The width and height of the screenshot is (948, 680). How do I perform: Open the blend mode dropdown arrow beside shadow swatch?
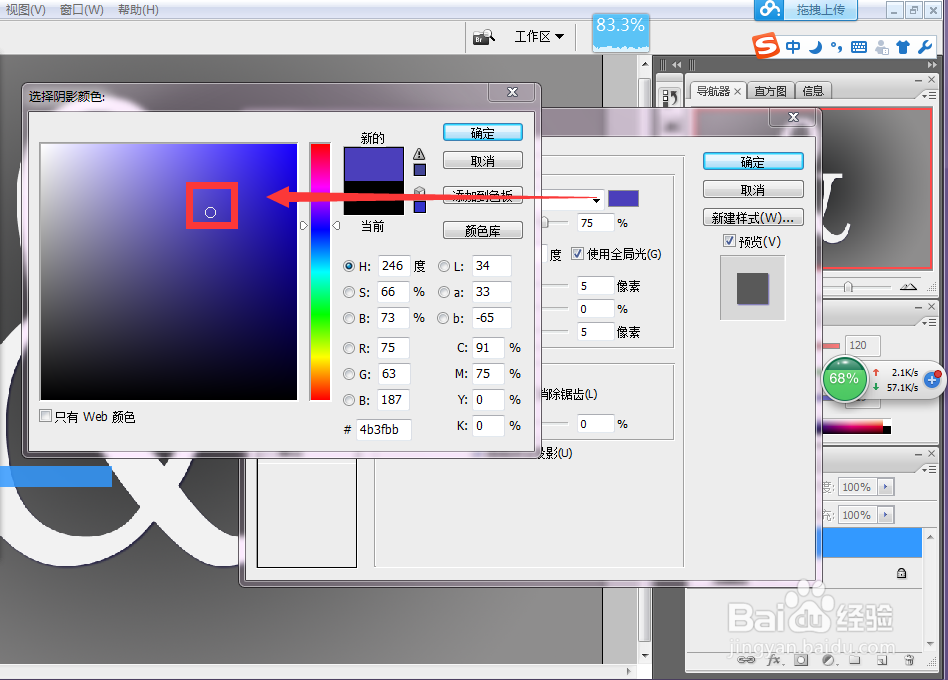tap(596, 199)
